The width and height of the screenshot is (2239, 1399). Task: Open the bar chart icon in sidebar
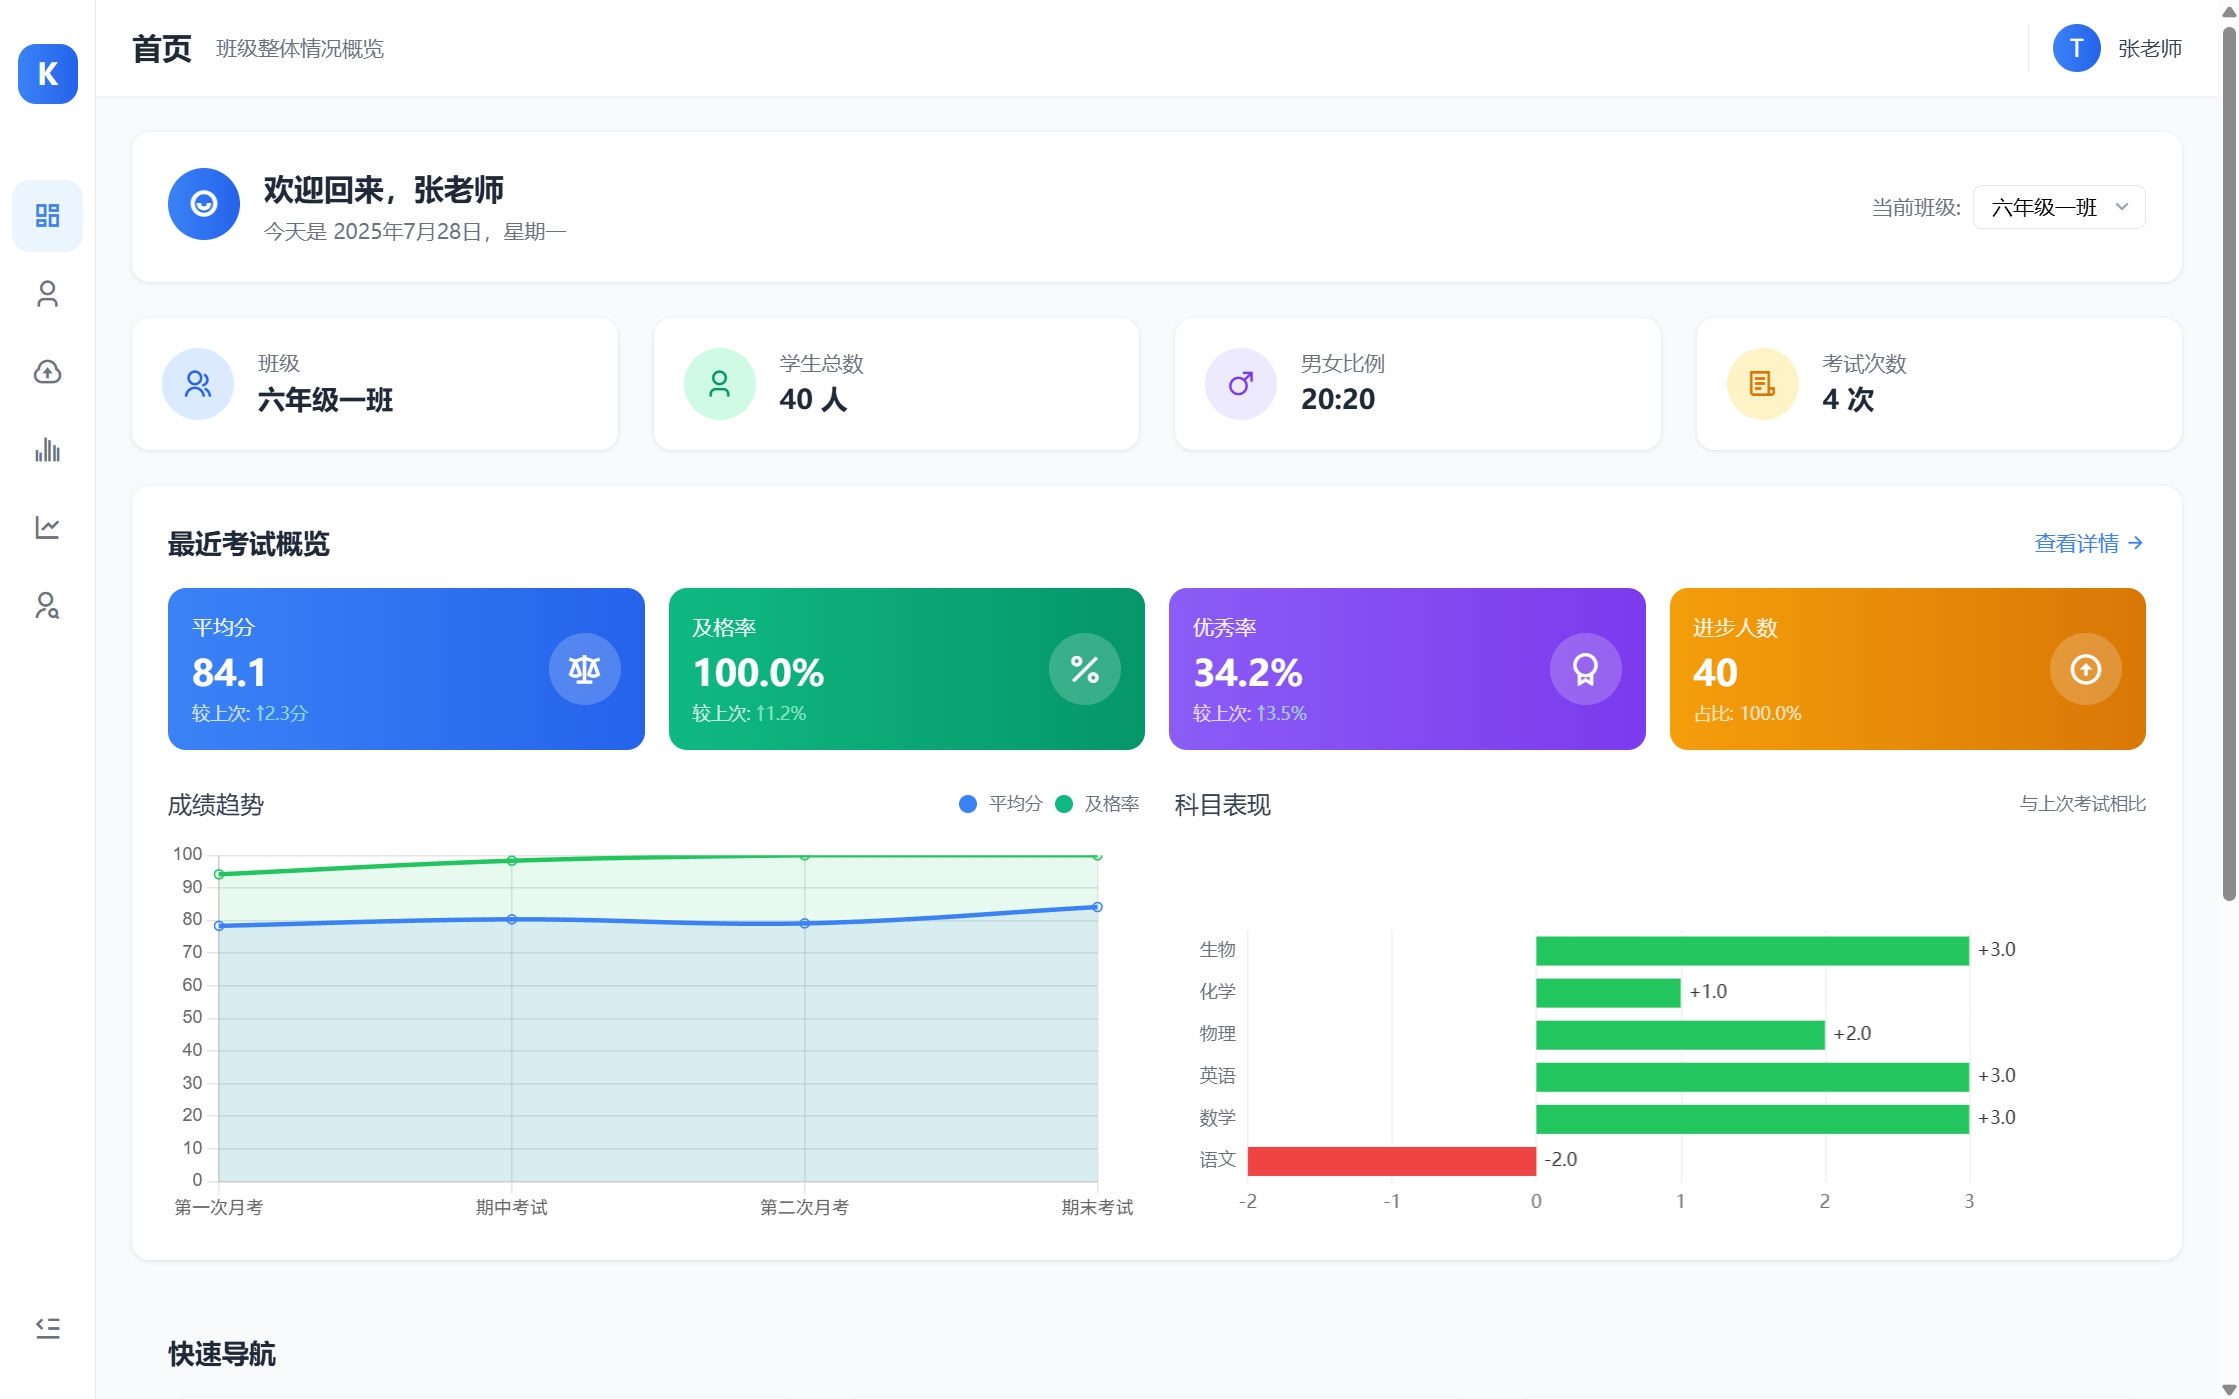[x=47, y=450]
